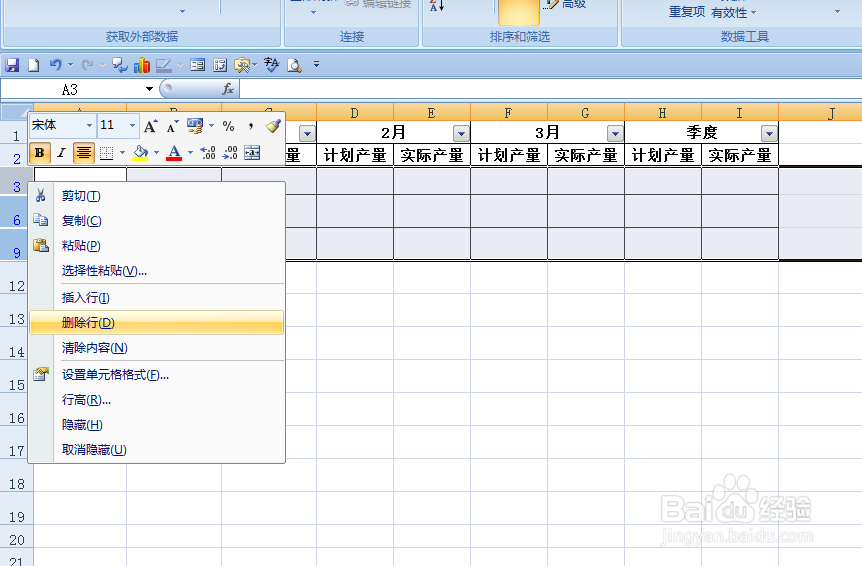Screen dimensions: 862x566
Task: Open the font size 11 dropdown
Action: point(132,126)
